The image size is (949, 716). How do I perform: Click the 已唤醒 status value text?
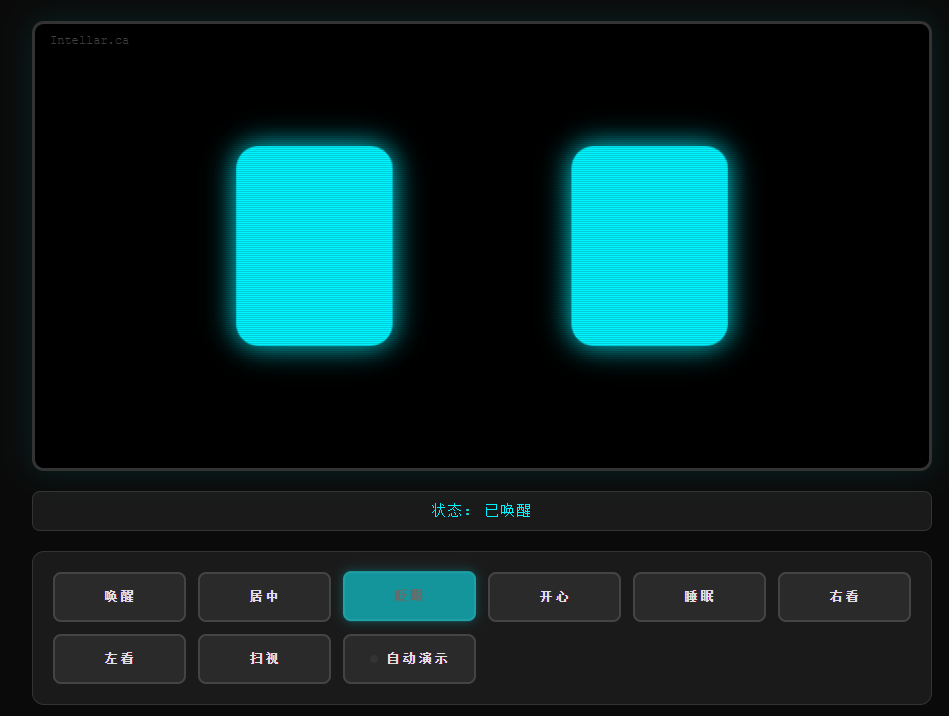(x=508, y=511)
